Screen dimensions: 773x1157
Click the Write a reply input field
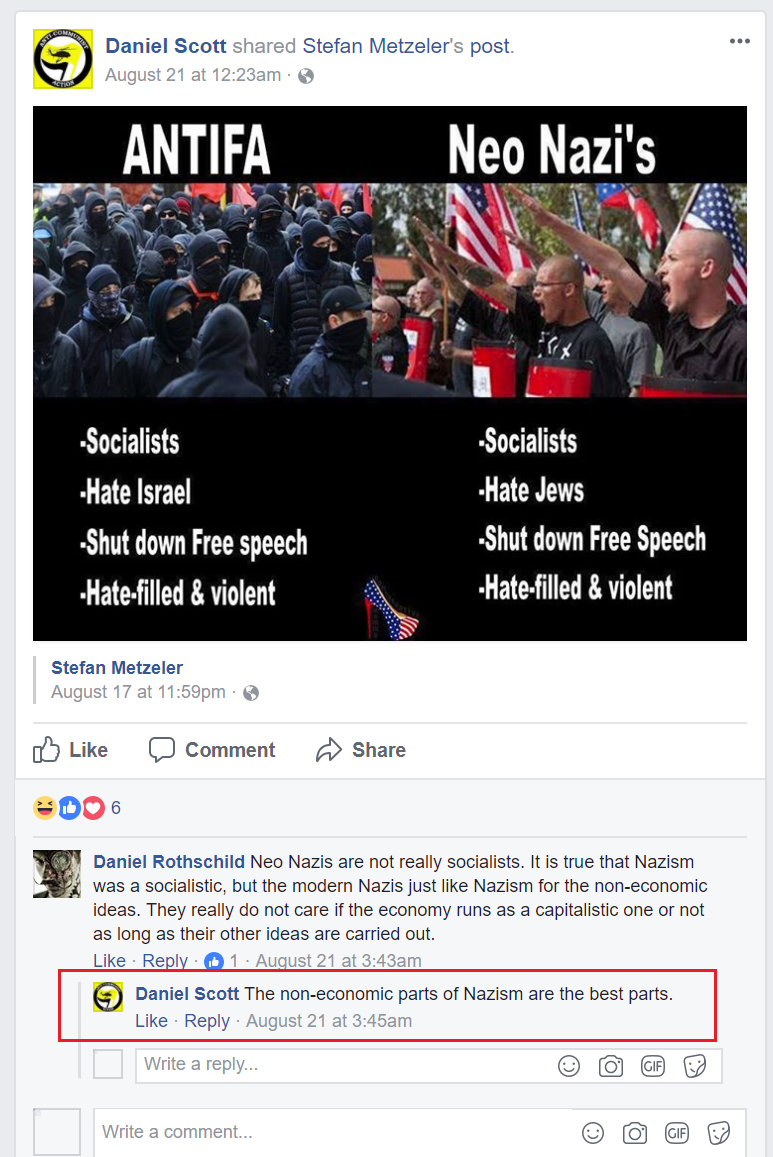click(344, 1066)
